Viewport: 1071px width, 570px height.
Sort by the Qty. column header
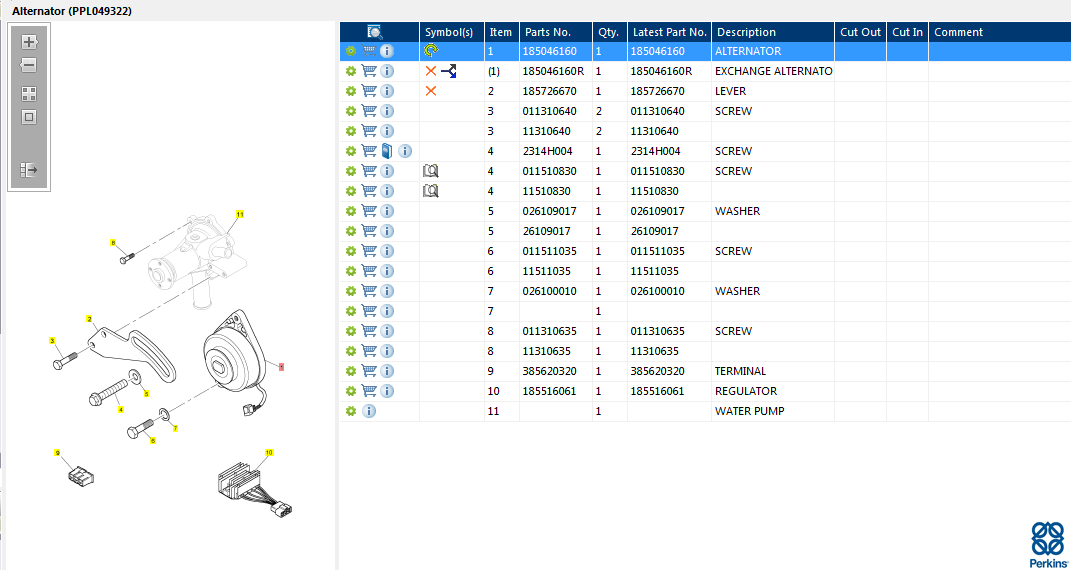(609, 32)
